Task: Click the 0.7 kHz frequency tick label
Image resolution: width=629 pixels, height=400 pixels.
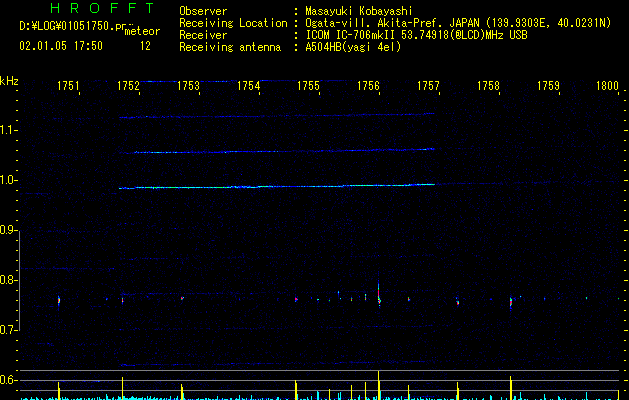Action: [x=8, y=330]
